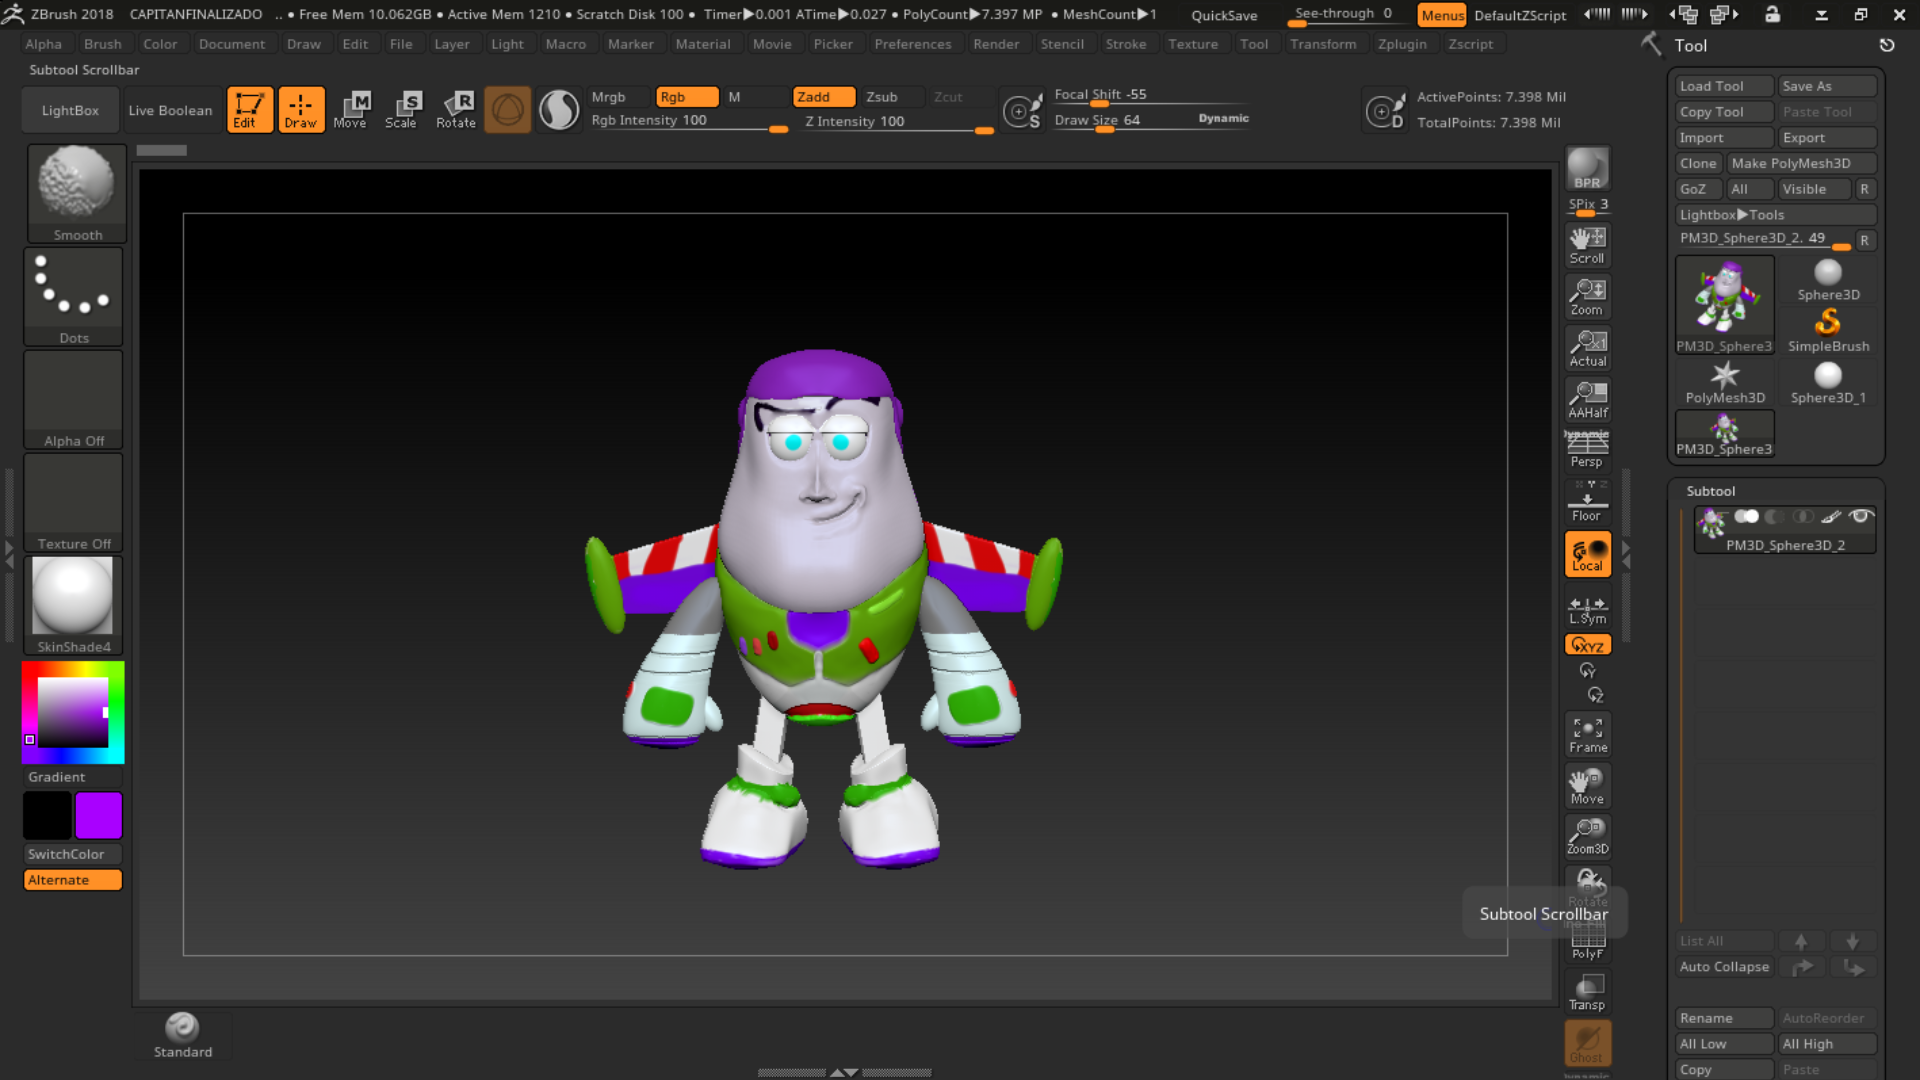Select the SimpleBrush tool
The height and width of the screenshot is (1080, 1920).
tap(1828, 331)
